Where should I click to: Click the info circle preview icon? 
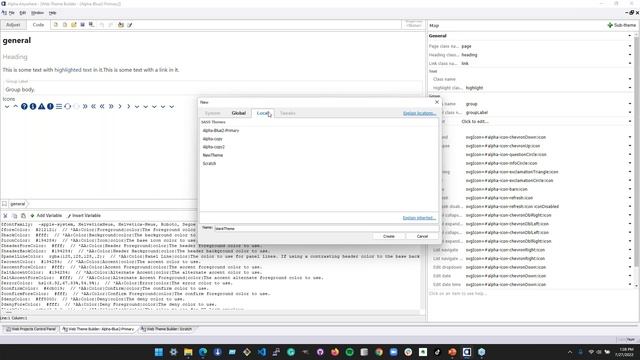pyautogui.click(x=33, y=107)
